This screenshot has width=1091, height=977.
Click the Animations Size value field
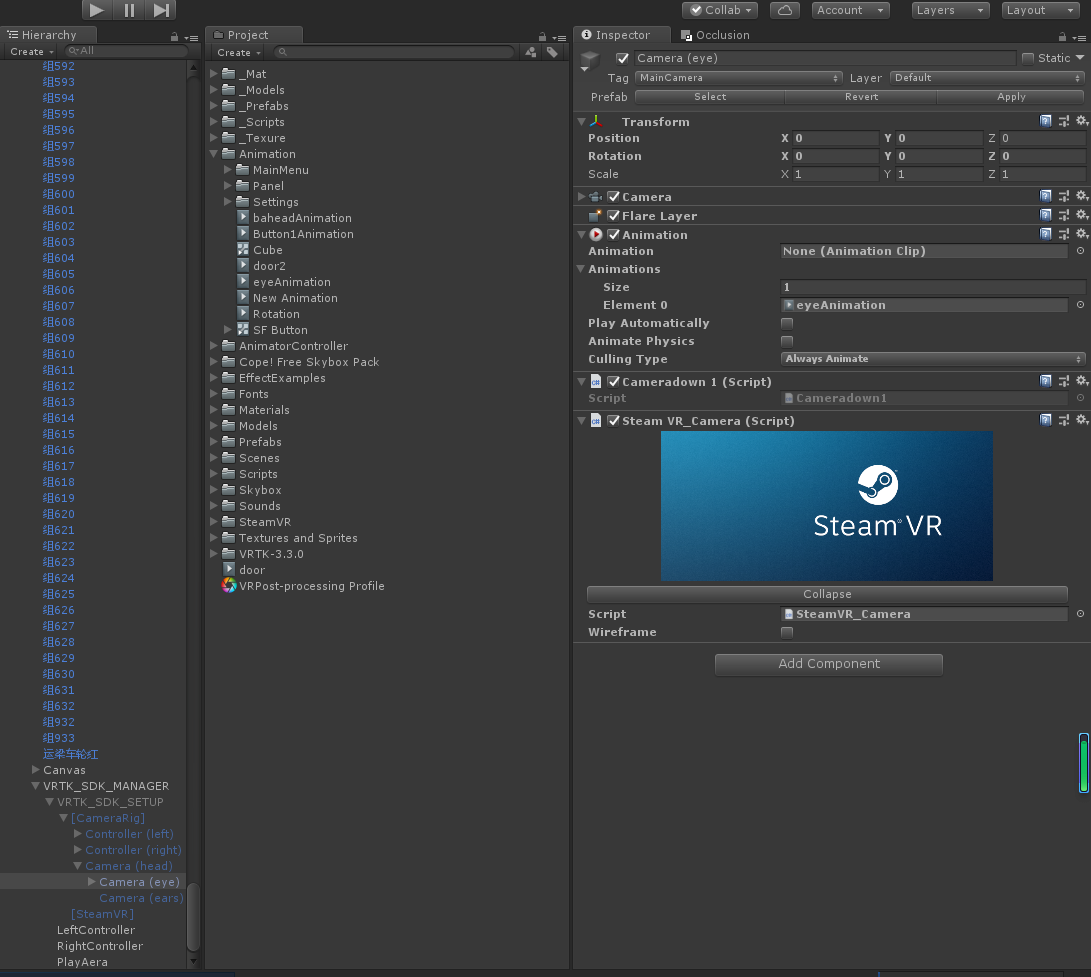coord(932,287)
